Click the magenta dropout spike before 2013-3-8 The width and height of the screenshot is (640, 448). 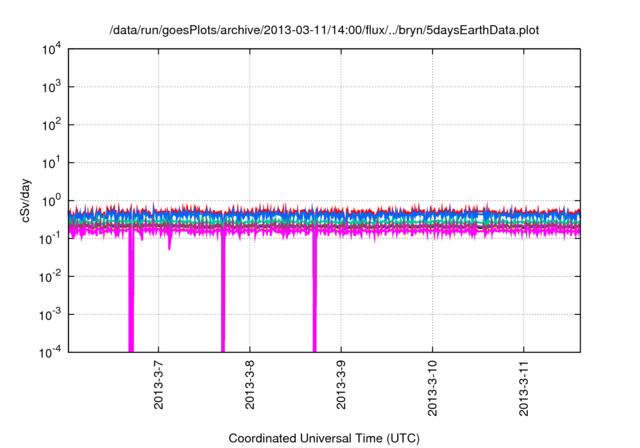click(223, 292)
